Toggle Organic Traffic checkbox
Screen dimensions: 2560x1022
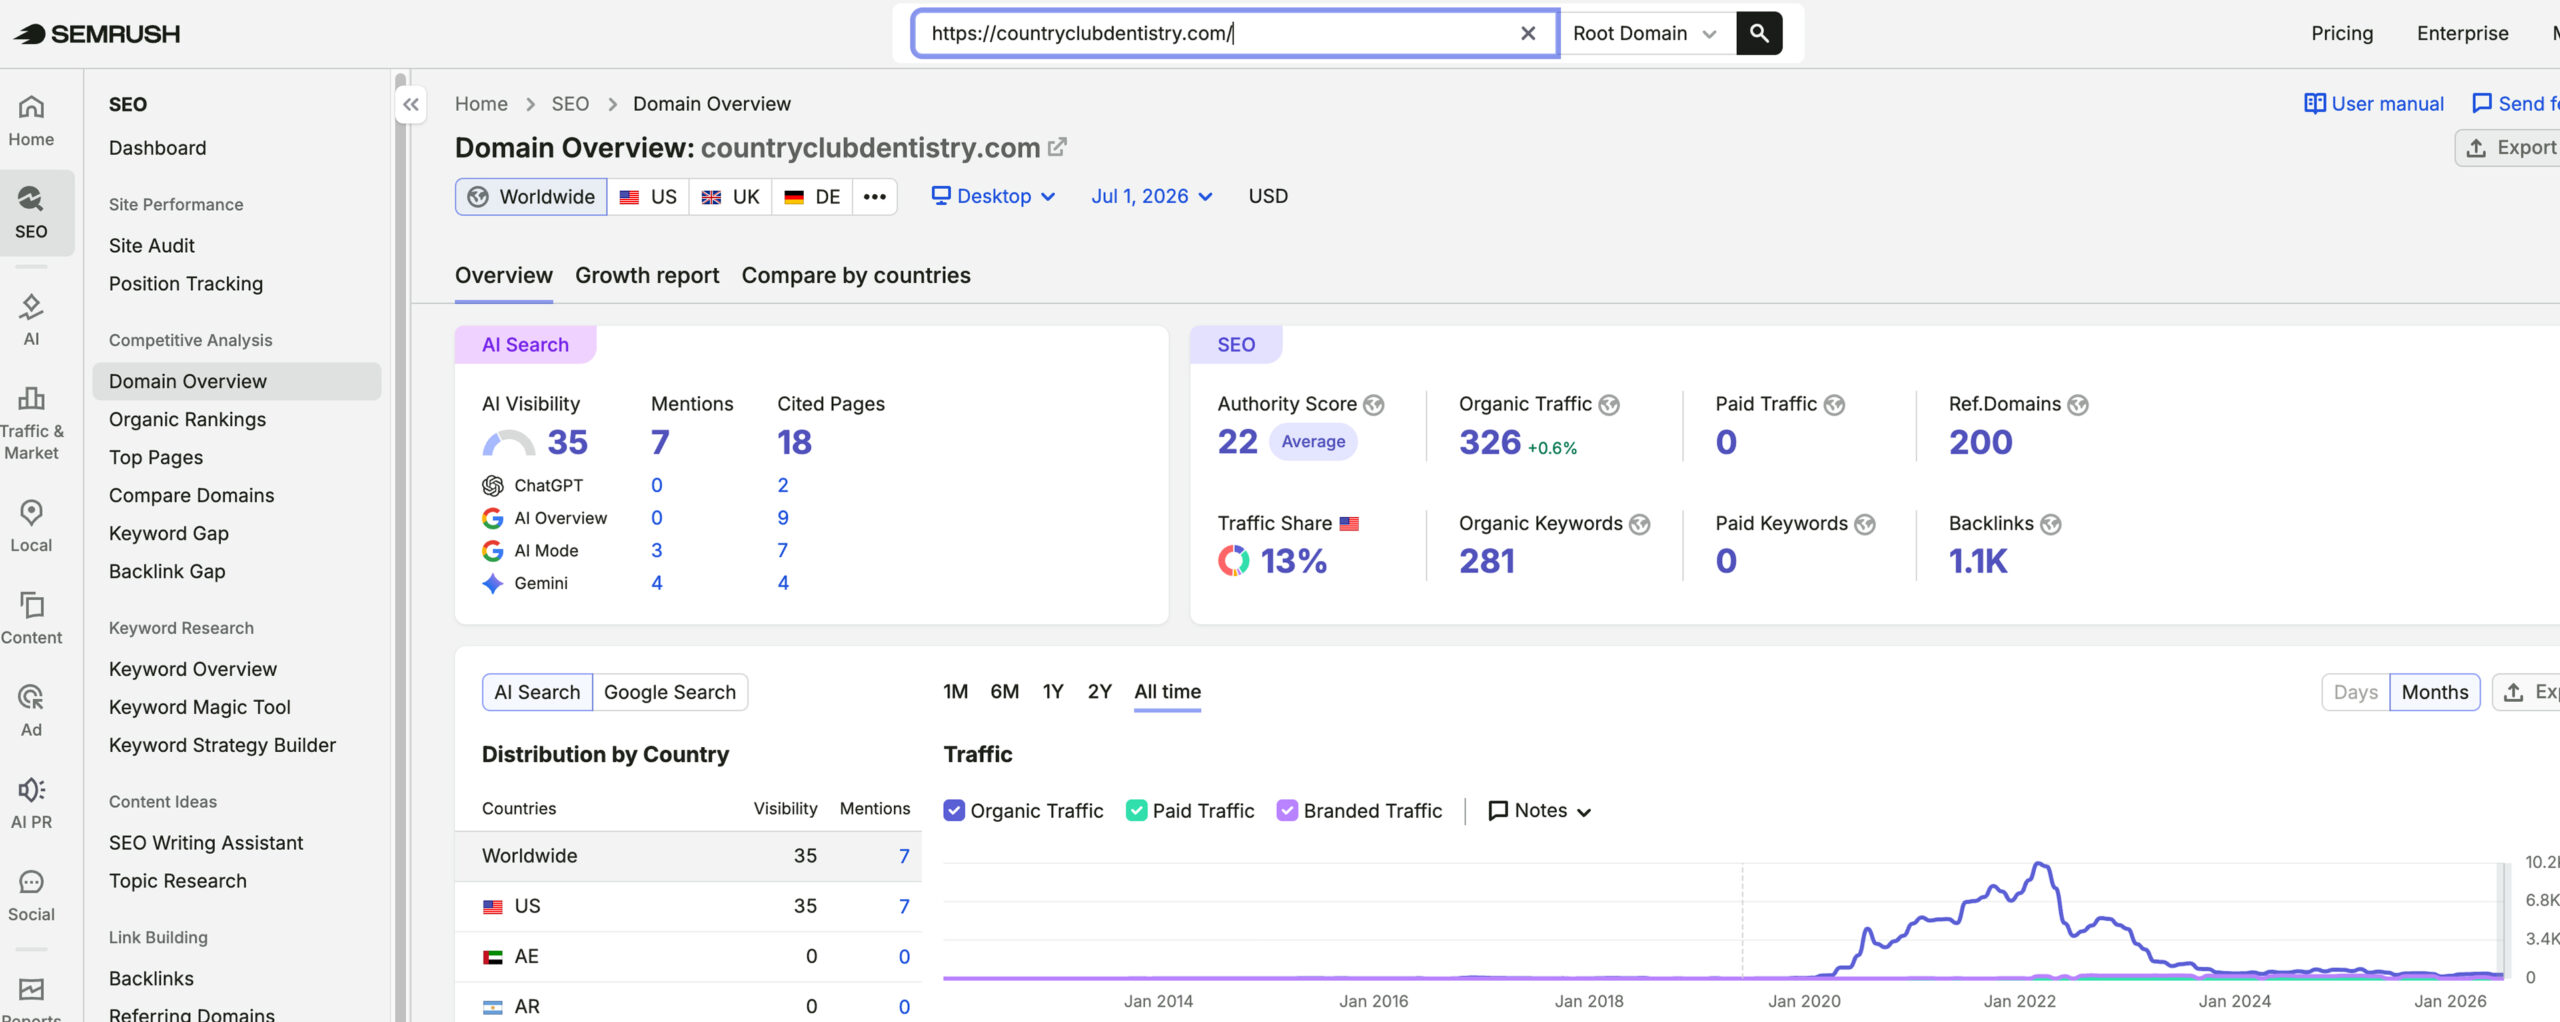pyautogui.click(x=954, y=810)
